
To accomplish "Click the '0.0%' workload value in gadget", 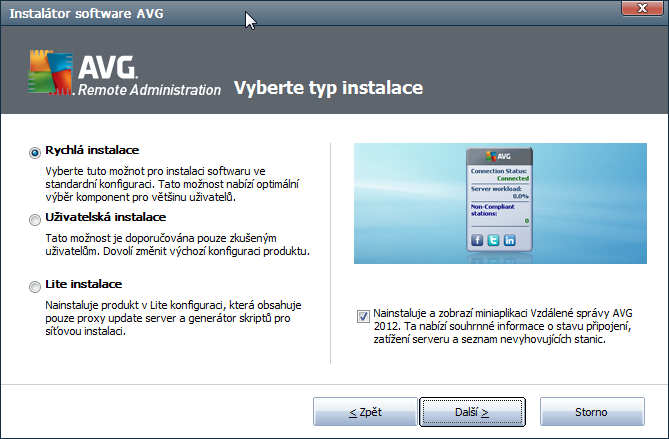I will point(521,196).
